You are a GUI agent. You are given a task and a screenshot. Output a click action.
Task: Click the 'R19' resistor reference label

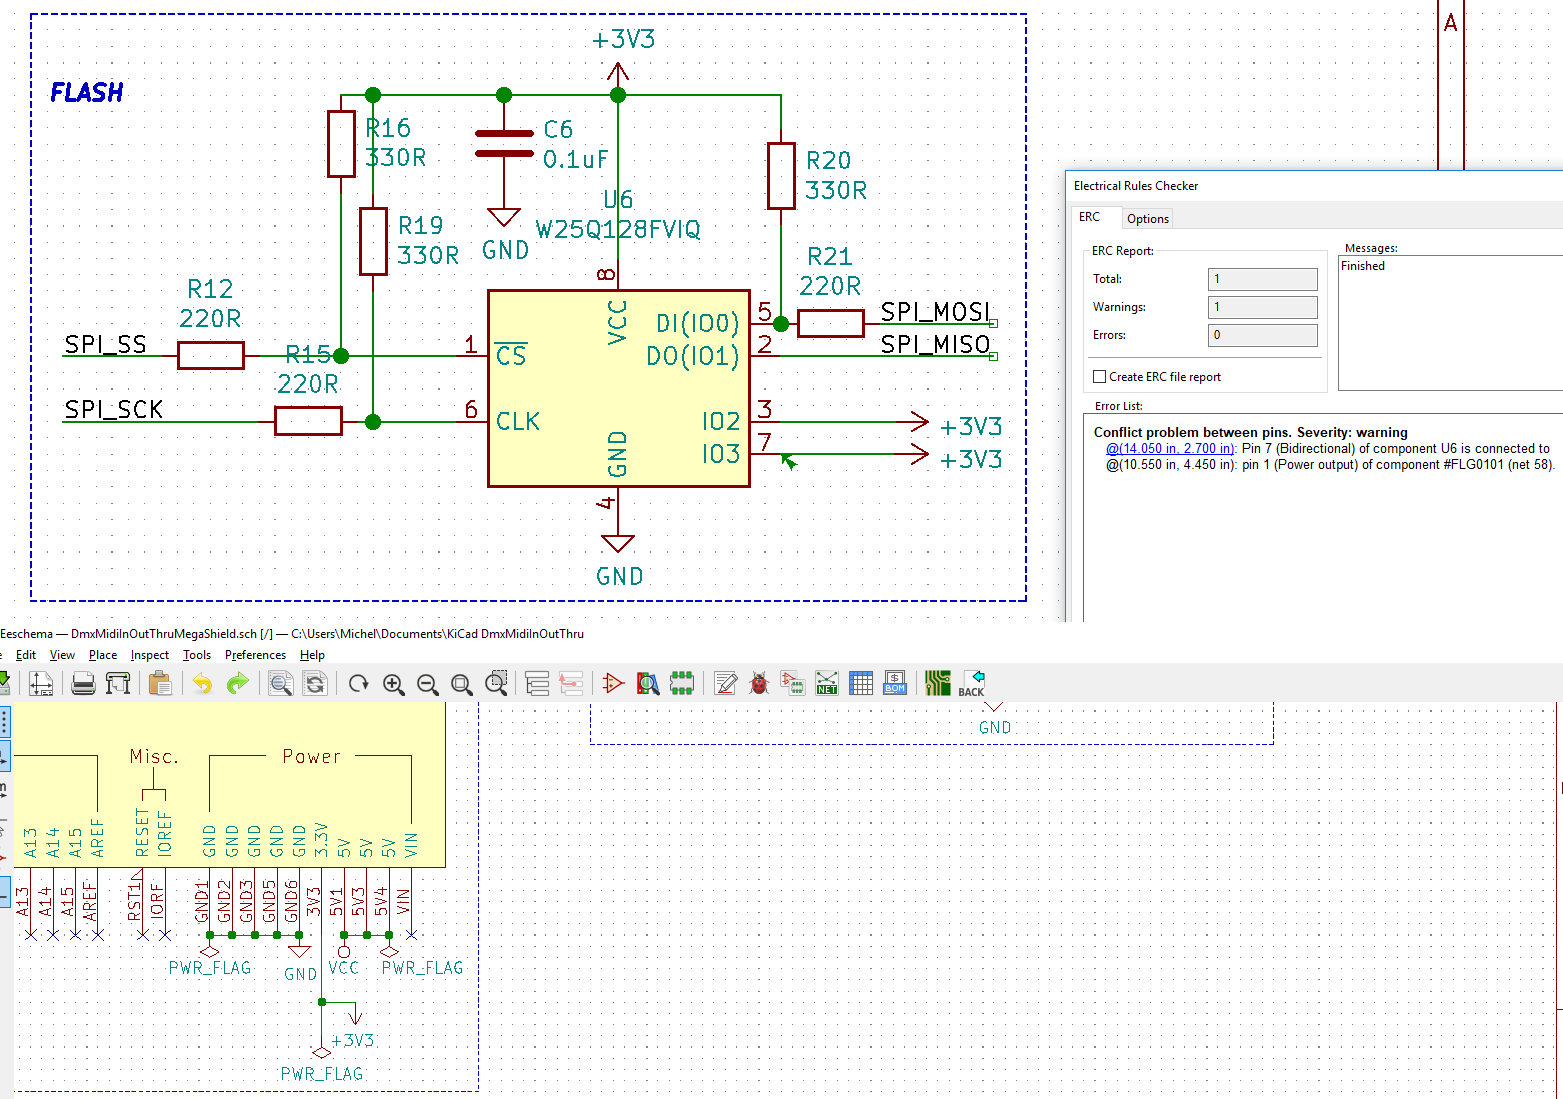(x=420, y=226)
